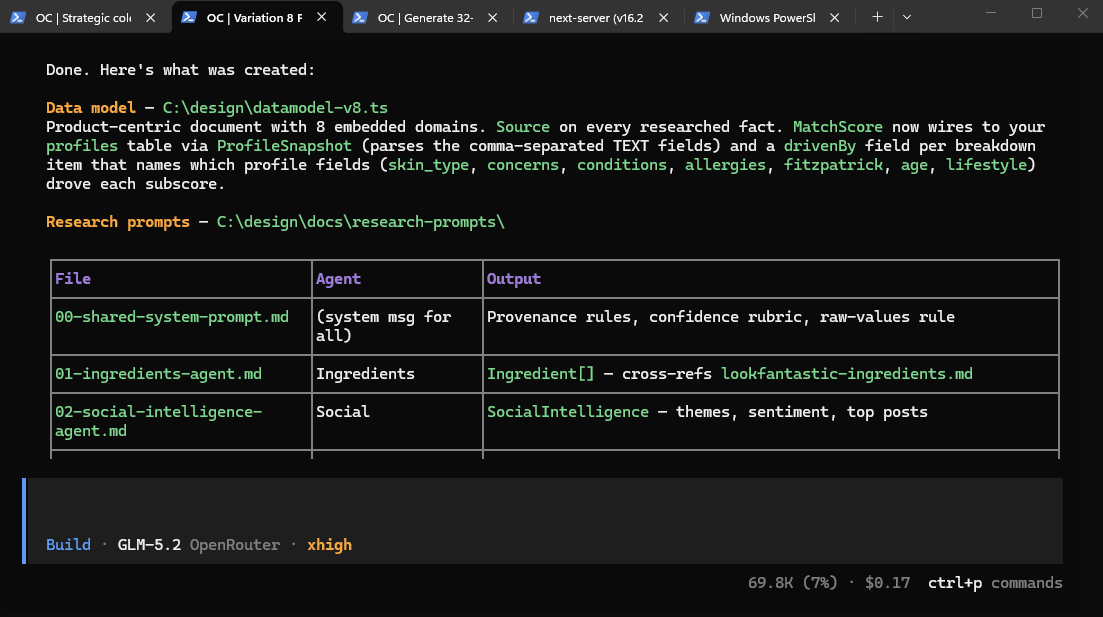Viewport: 1103px width, 617px height.
Task: Click the ProfileSnapshot keyword
Action: pyautogui.click(x=284, y=146)
